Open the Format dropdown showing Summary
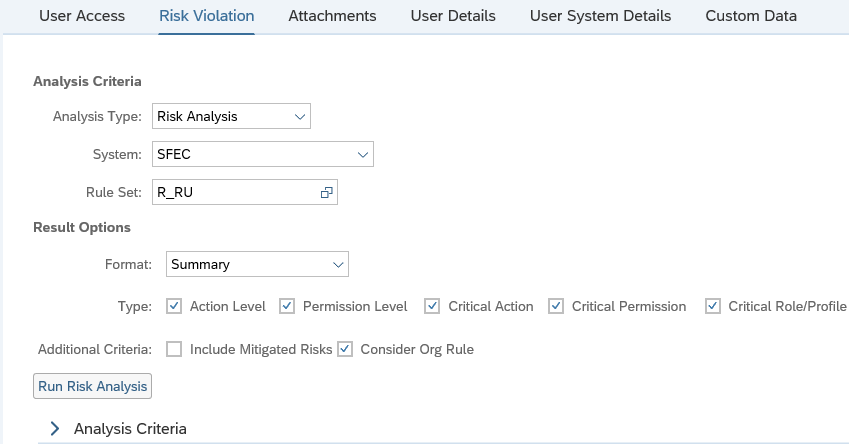Viewport: 849px width, 444px height. (x=336, y=264)
